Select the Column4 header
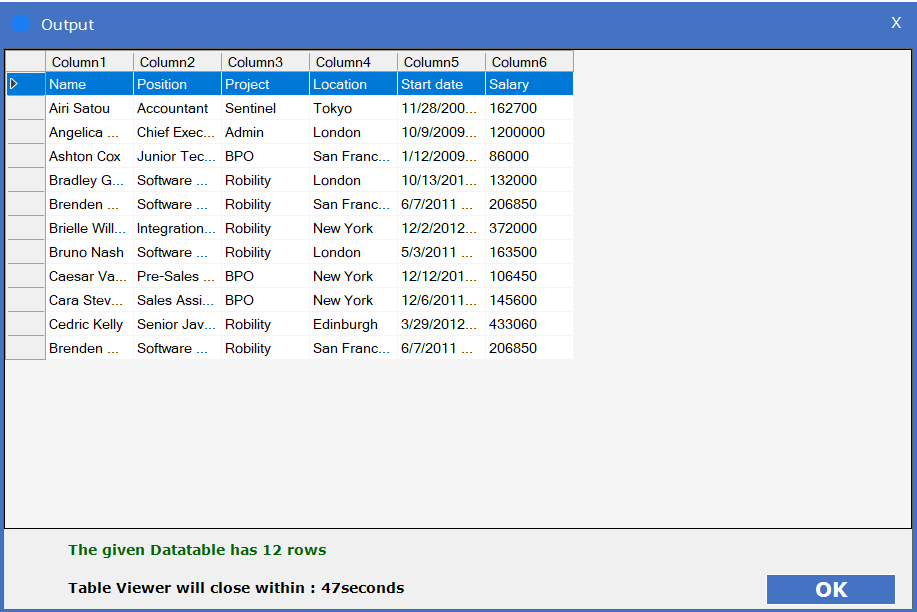Viewport: 917px width, 612px height. (x=353, y=62)
